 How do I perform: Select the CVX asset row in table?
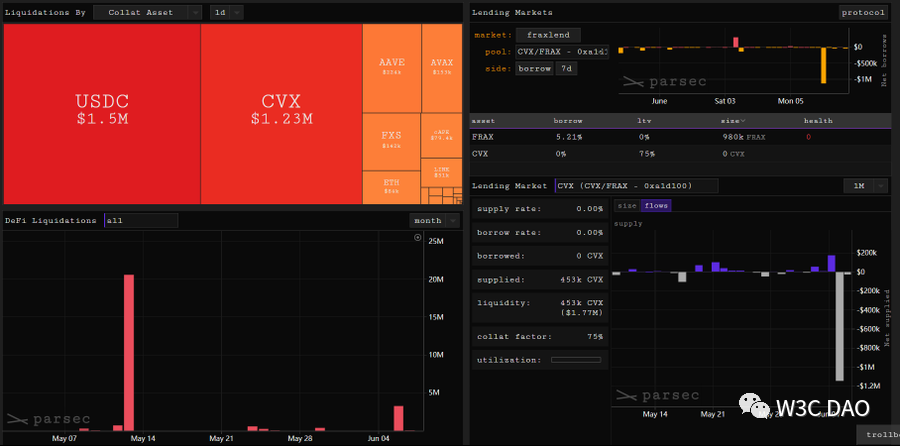pyautogui.click(x=680, y=154)
